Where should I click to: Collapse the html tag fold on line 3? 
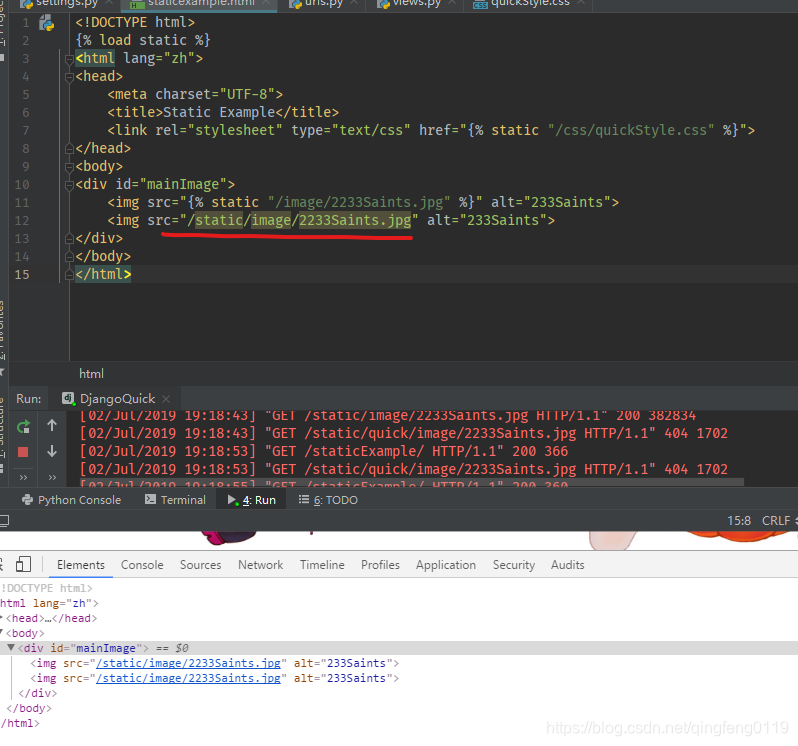(x=70, y=59)
